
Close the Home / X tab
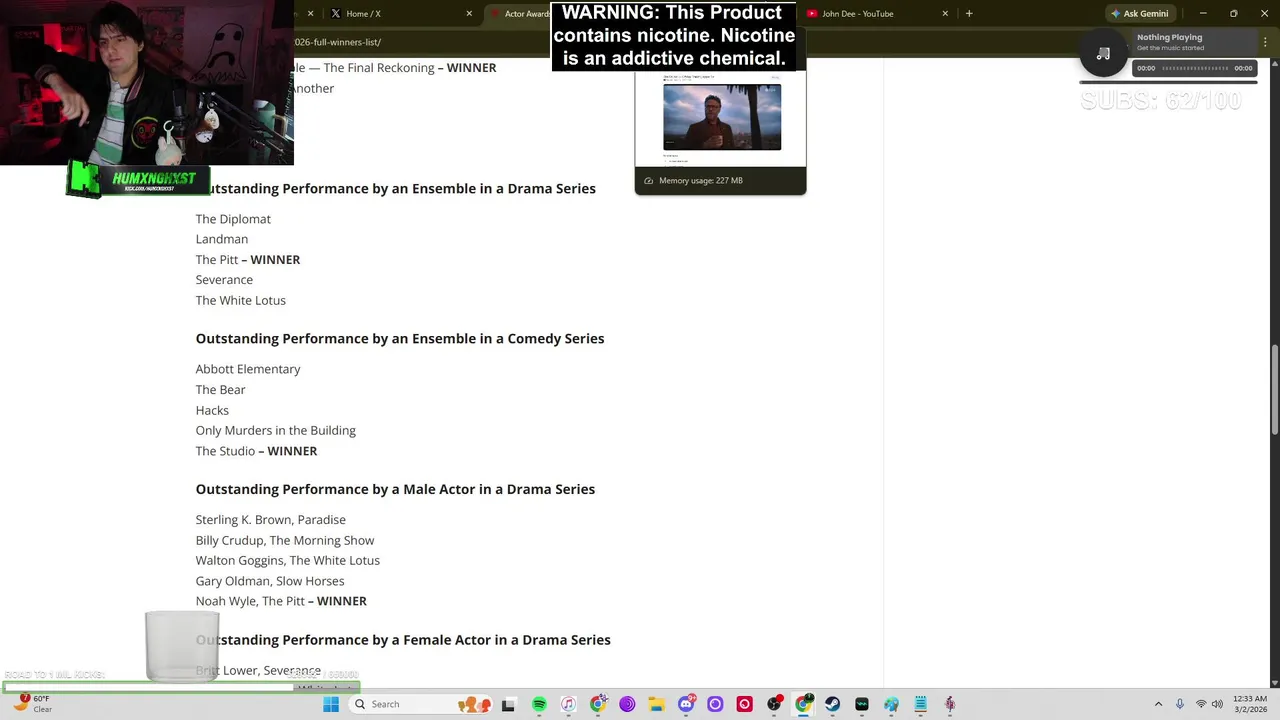pos(469,14)
